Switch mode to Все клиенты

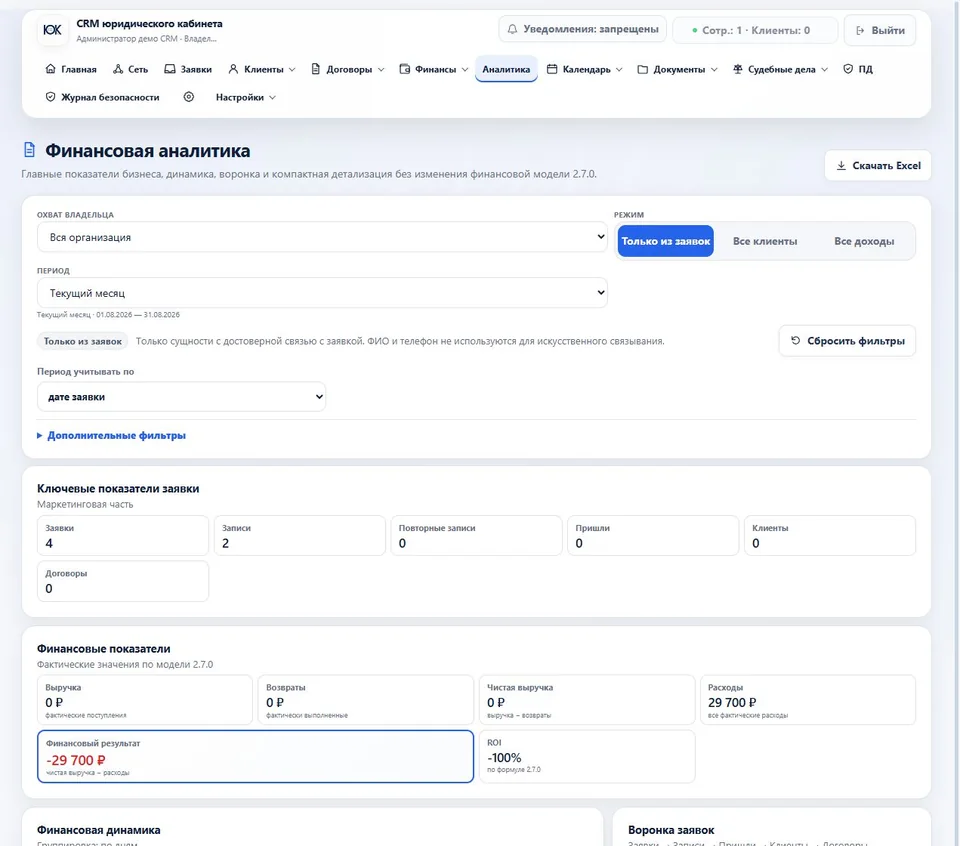(765, 241)
